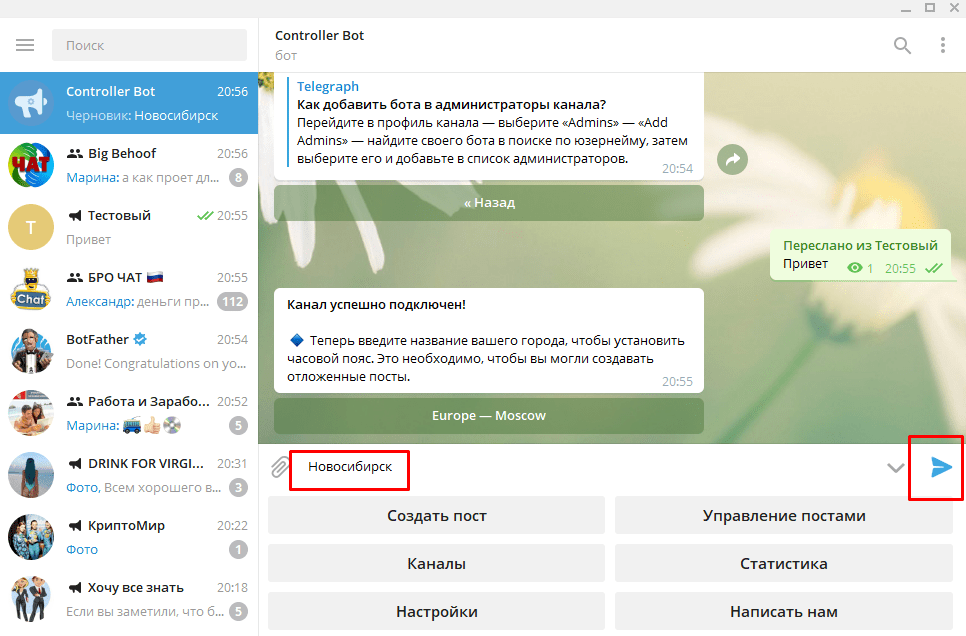Open the БРО ЧАТ group chat
966x636 pixels.
[x=129, y=289]
